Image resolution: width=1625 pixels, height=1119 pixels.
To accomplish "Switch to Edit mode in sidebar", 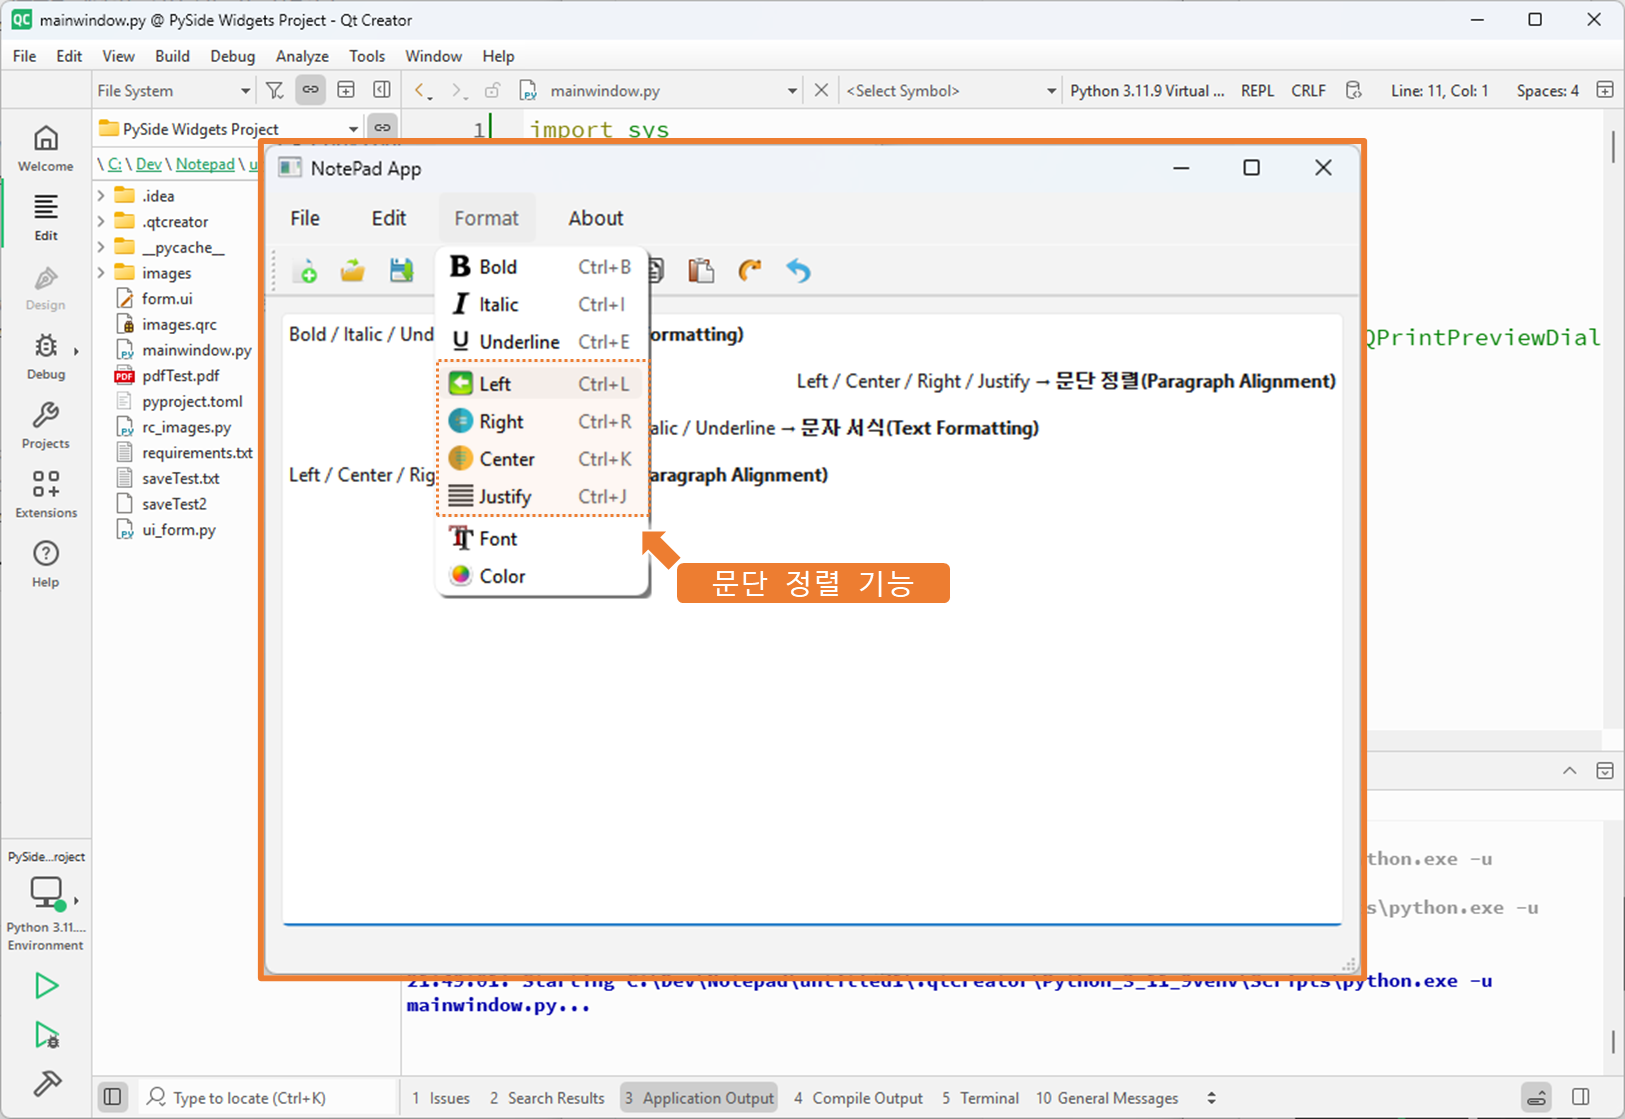I will click(46, 218).
